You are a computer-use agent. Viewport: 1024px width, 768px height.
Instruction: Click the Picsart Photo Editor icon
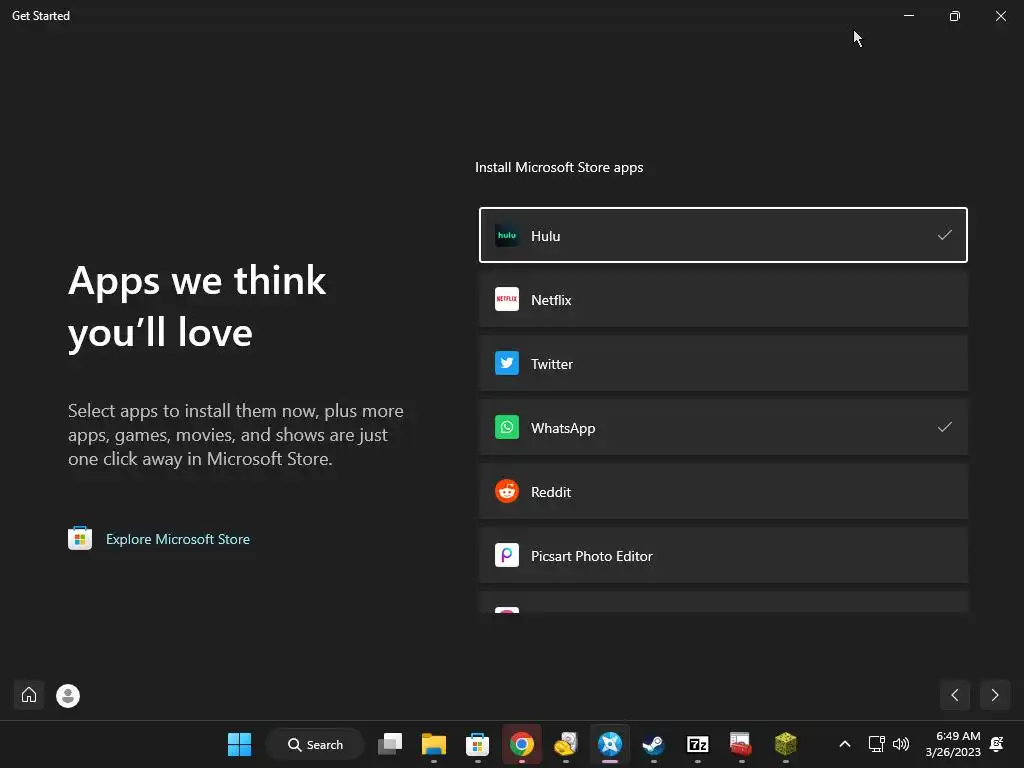tap(507, 555)
